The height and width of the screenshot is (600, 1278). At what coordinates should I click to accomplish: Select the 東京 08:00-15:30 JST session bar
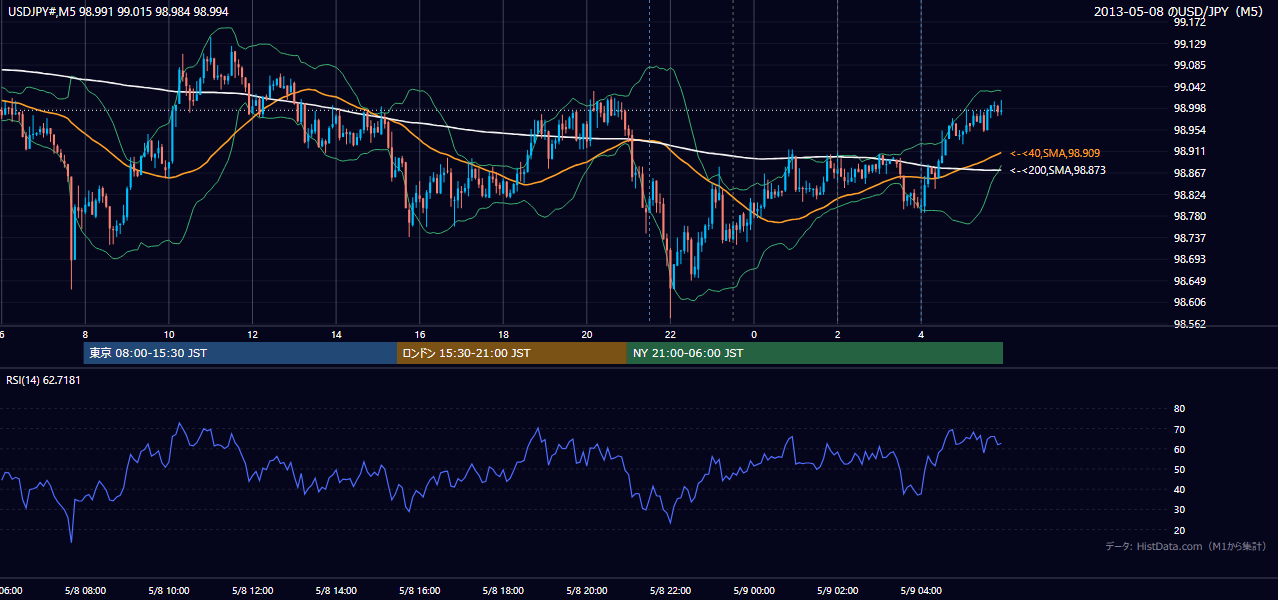coord(240,353)
